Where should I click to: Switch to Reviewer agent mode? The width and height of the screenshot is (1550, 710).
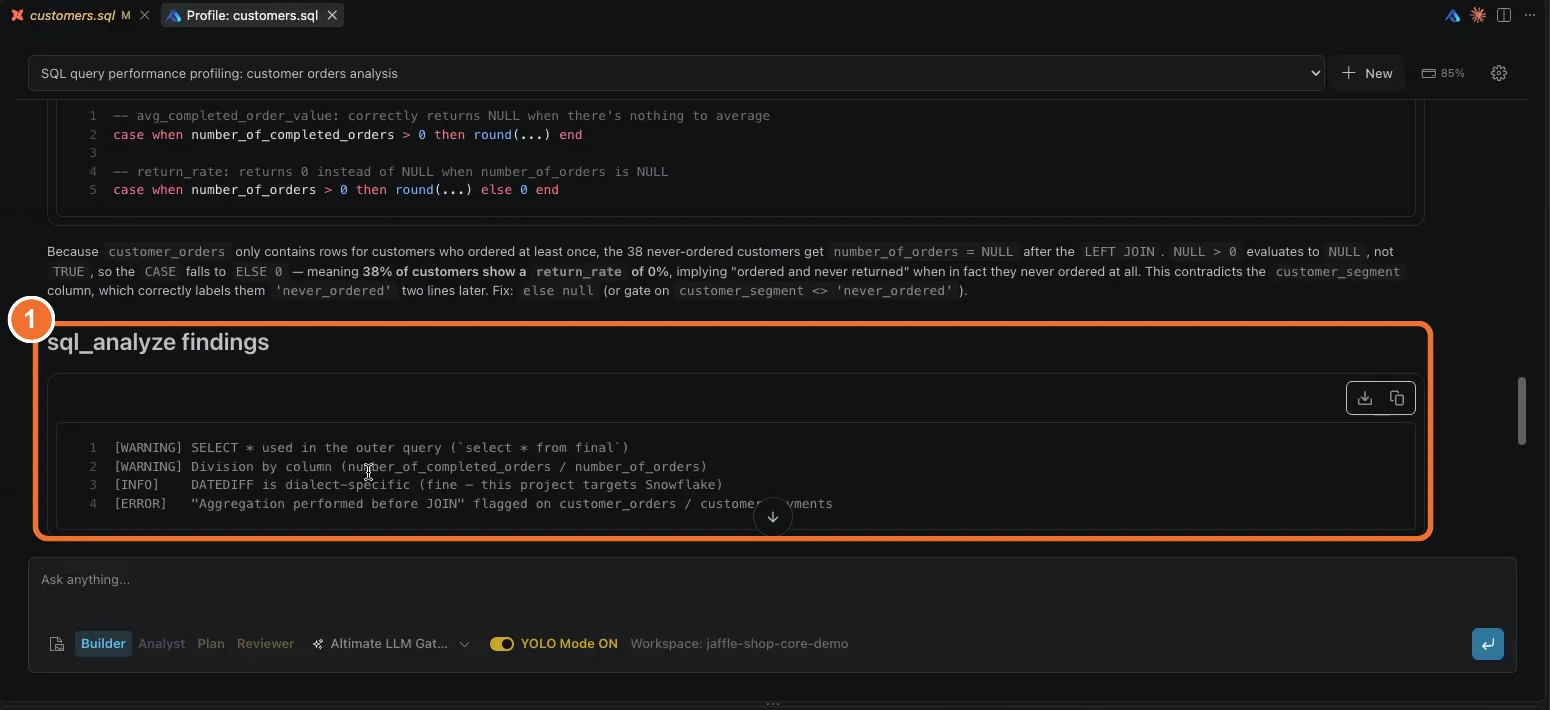click(x=265, y=644)
